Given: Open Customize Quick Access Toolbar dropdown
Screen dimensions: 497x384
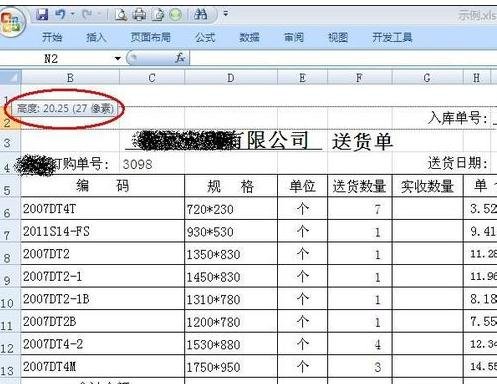Looking at the screenshot, I should tap(226, 14).
